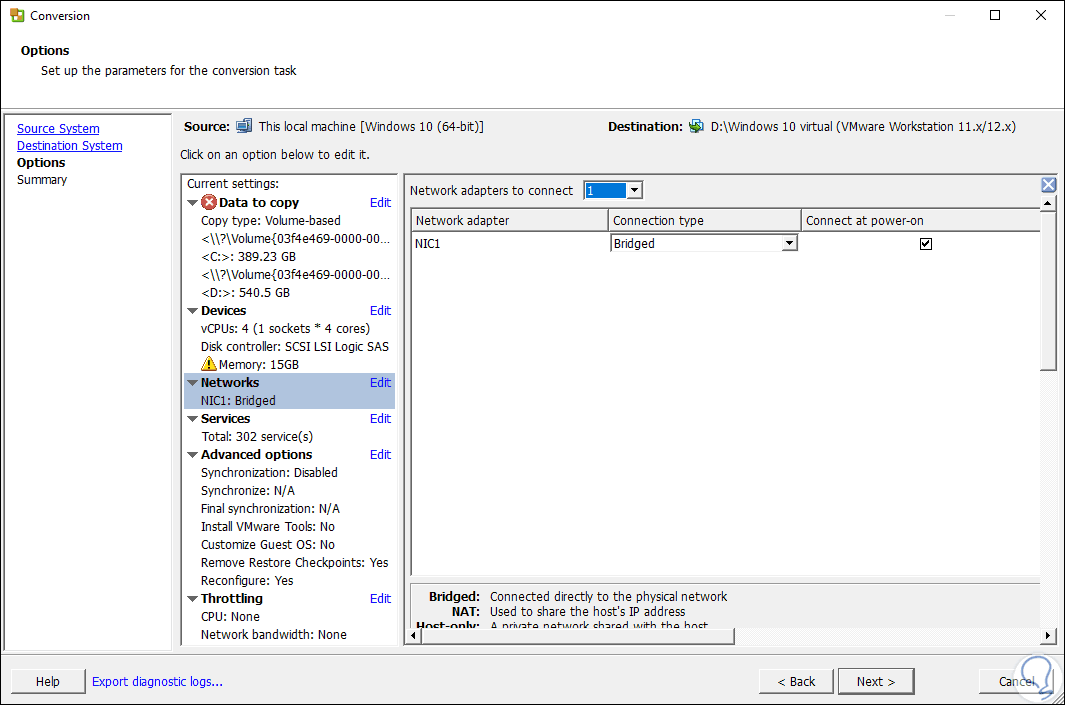Edit the Services settings

coord(380,418)
